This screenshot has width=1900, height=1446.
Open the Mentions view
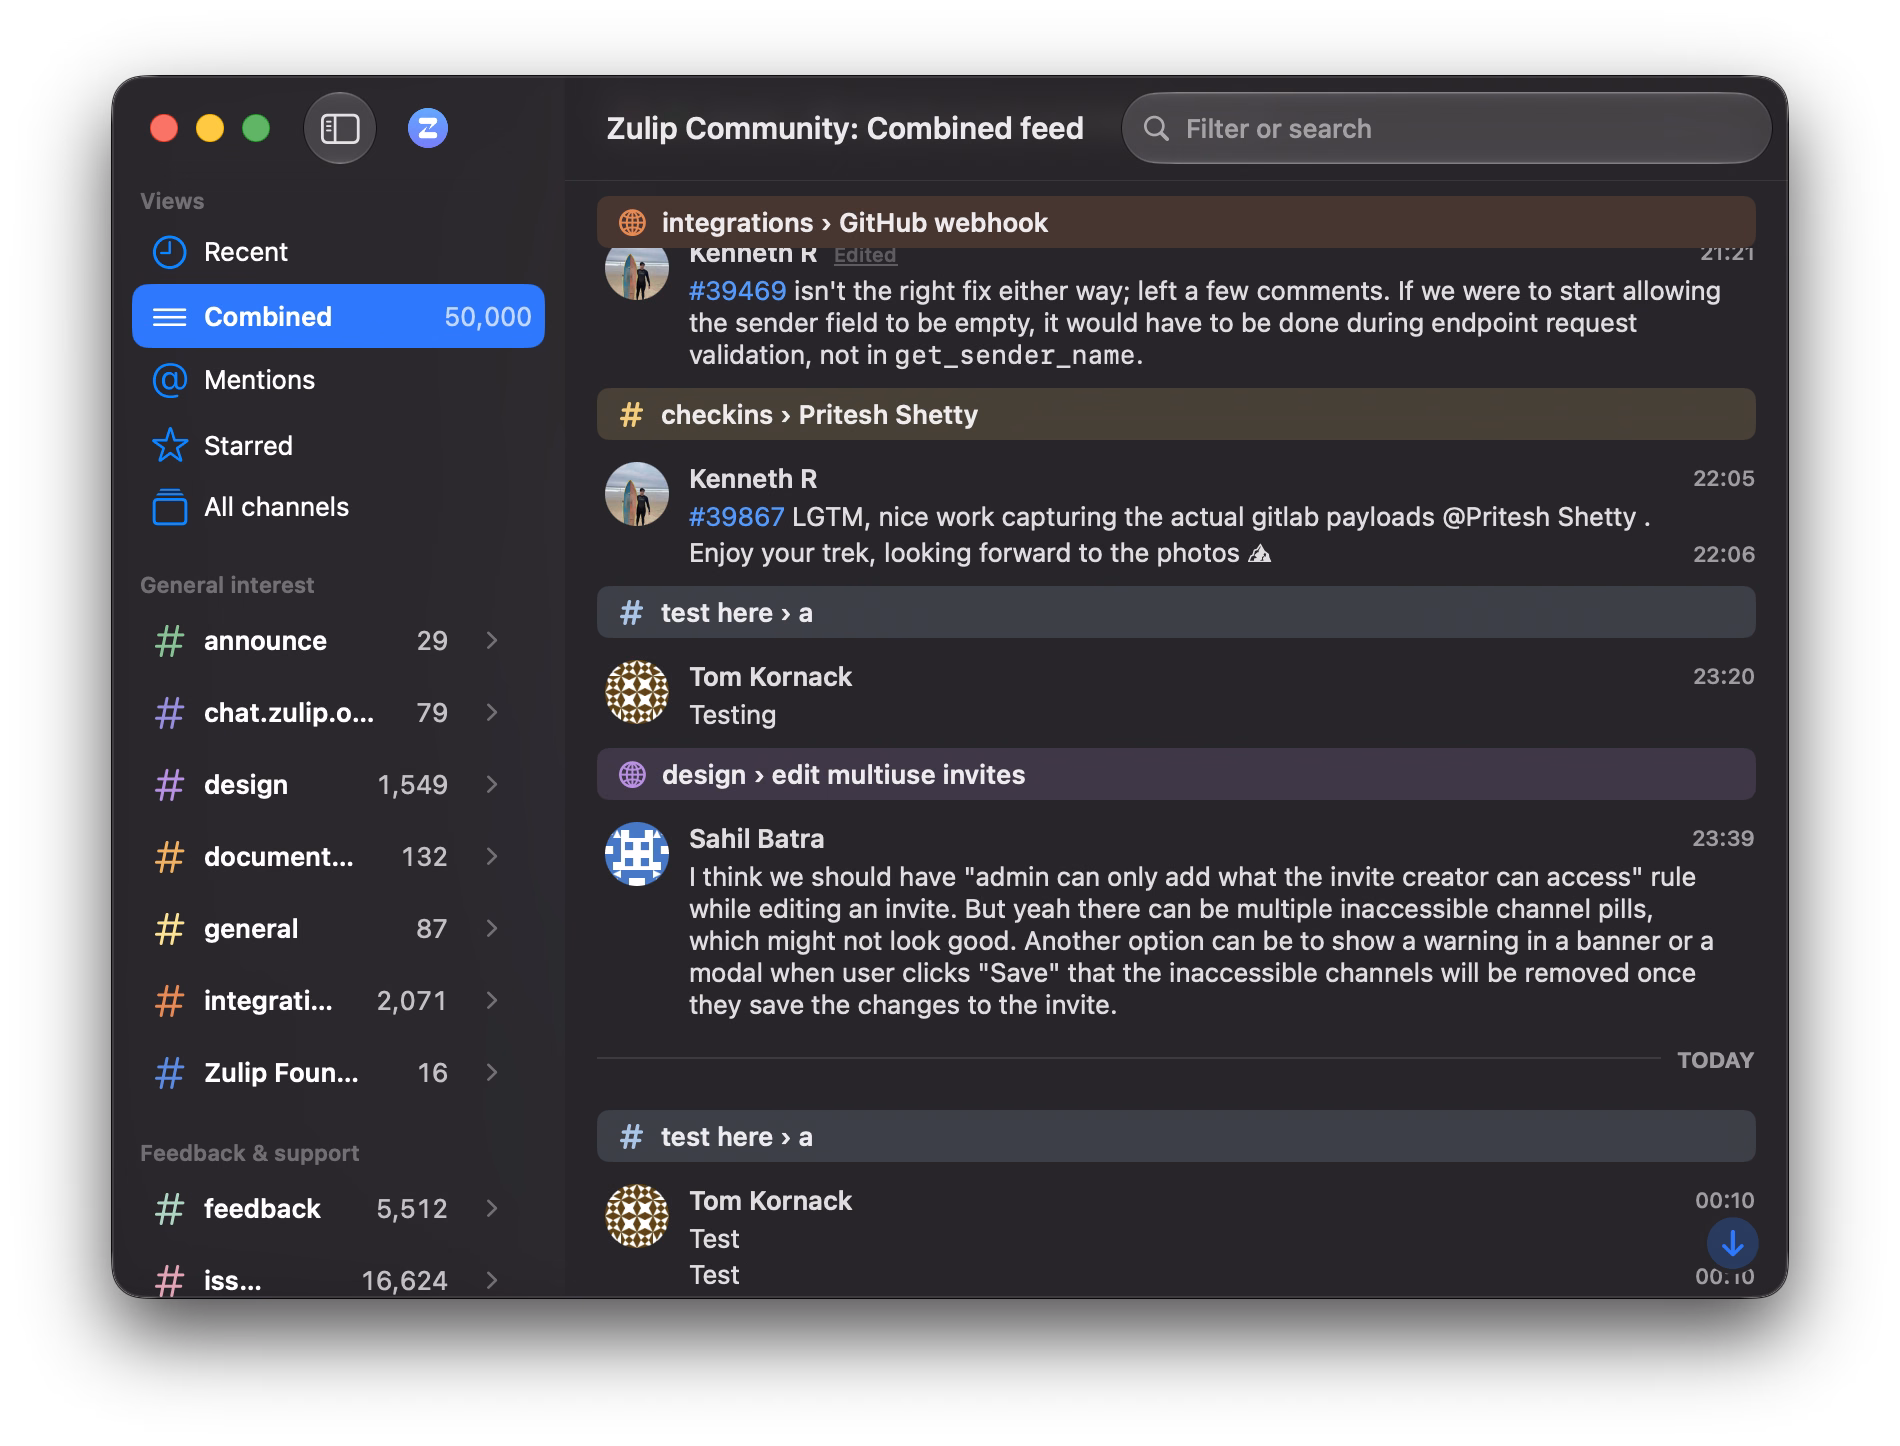pos(338,380)
